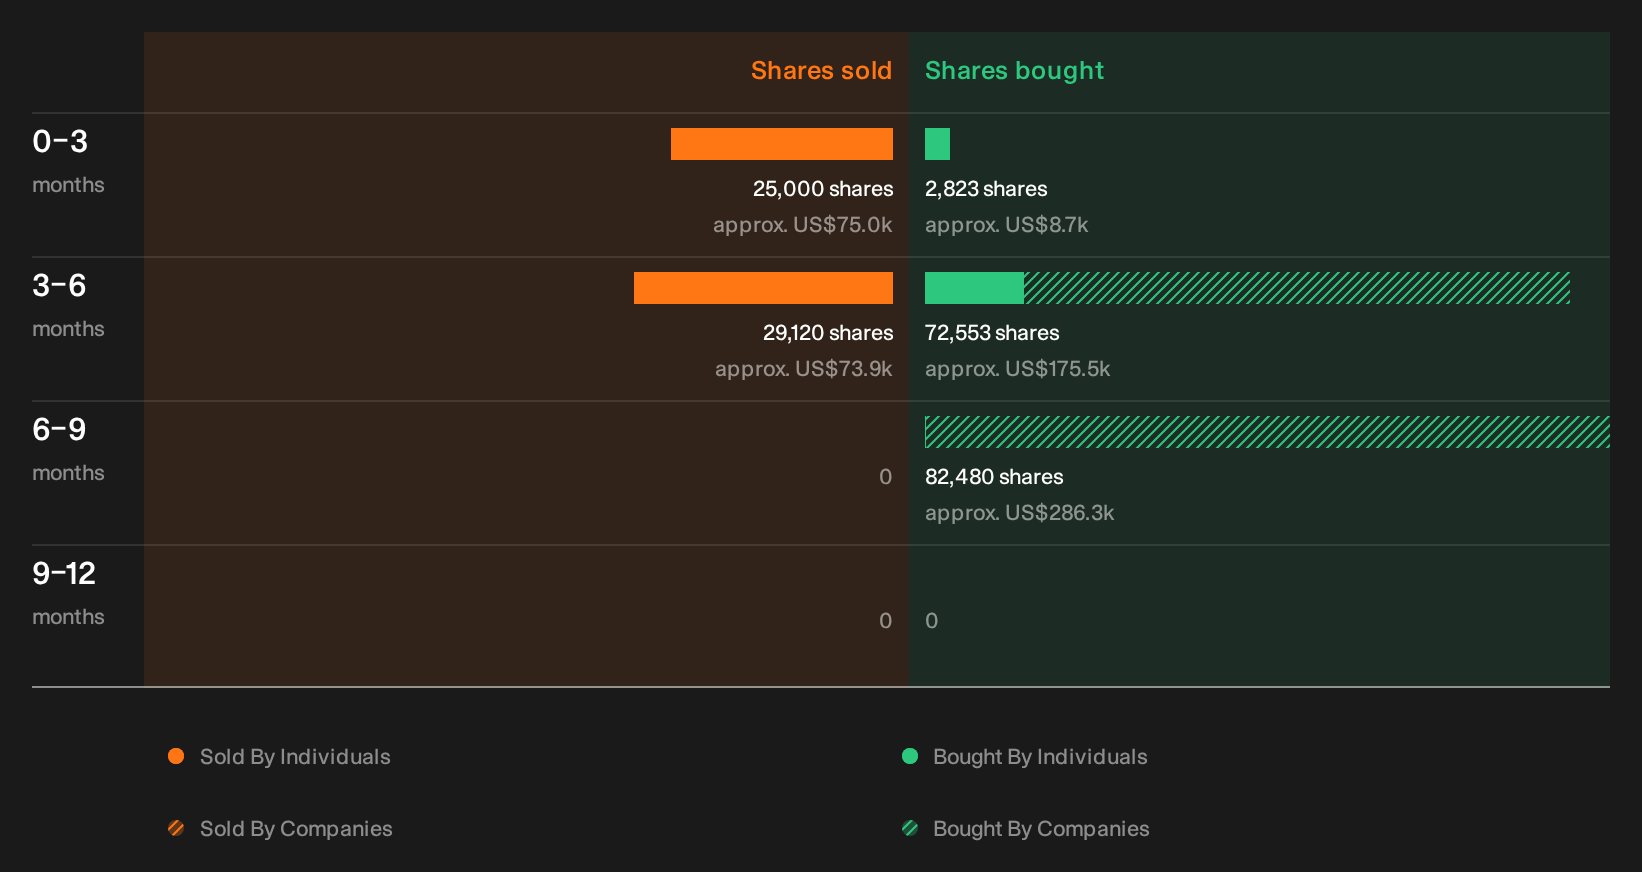Click the "29,120 shares" value

click(x=828, y=333)
